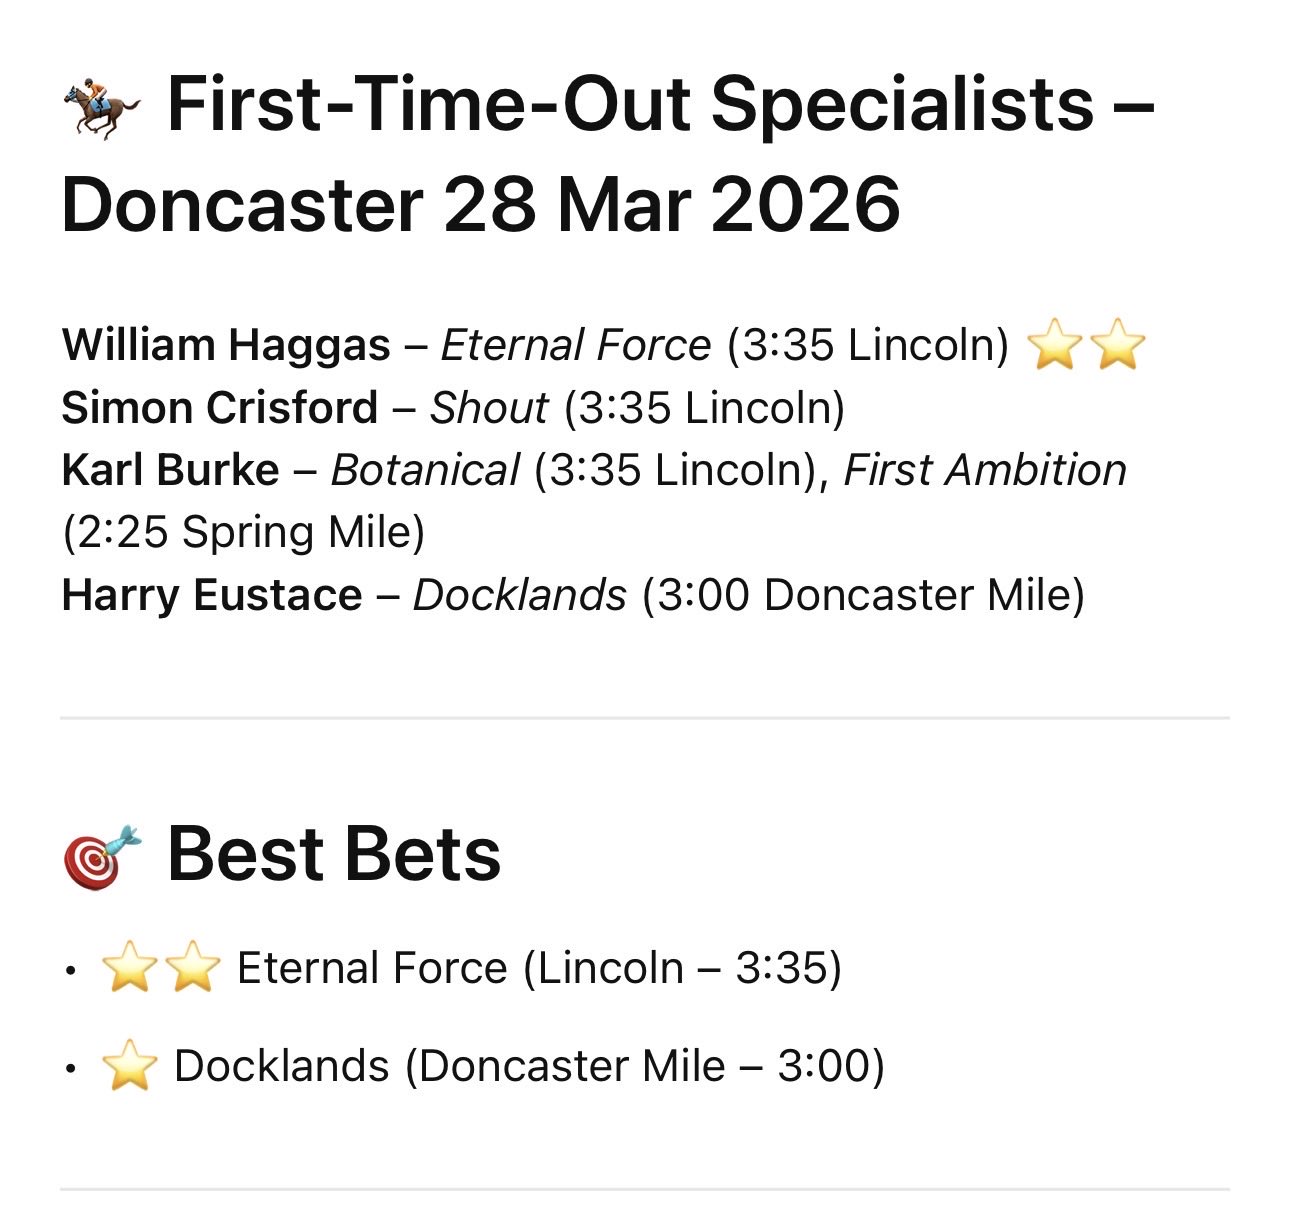Click the bullet point before the Docklands bet

click(69, 1068)
